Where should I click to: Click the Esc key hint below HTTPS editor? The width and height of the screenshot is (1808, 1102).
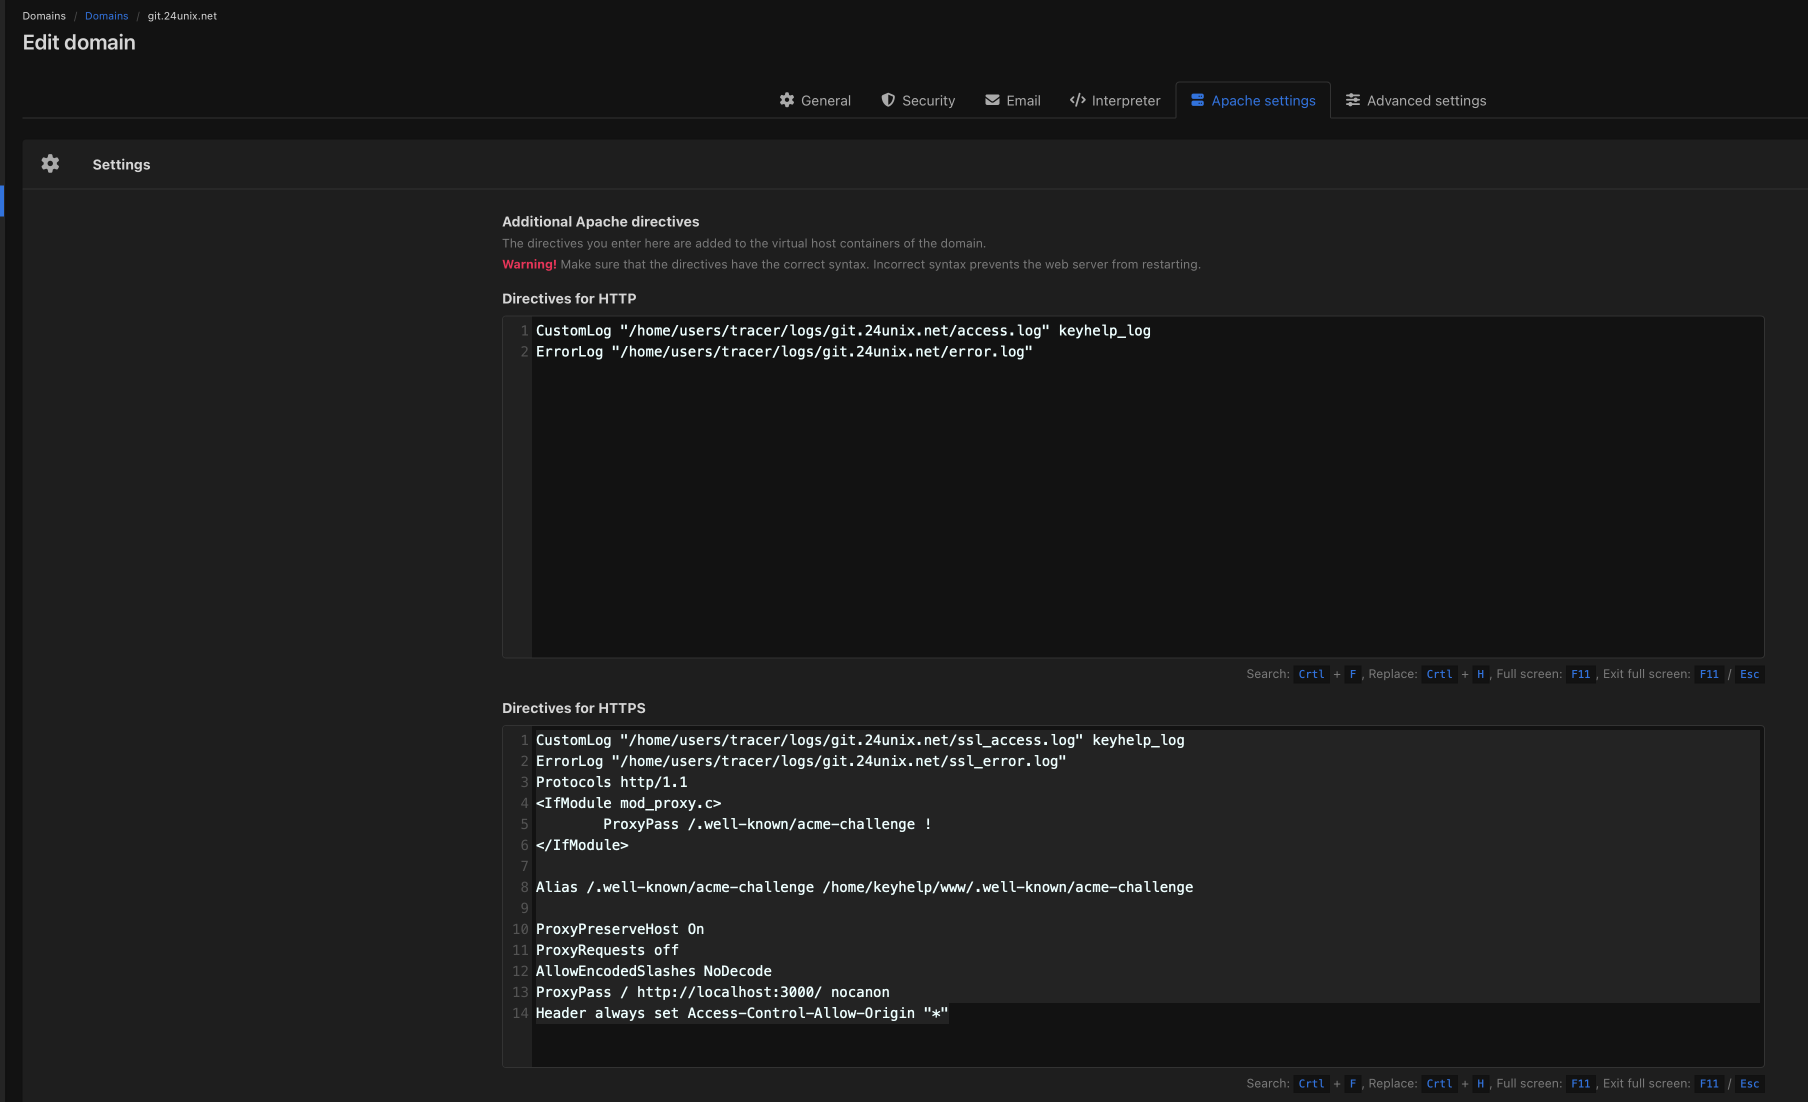pyautogui.click(x=1749, y=1084)
